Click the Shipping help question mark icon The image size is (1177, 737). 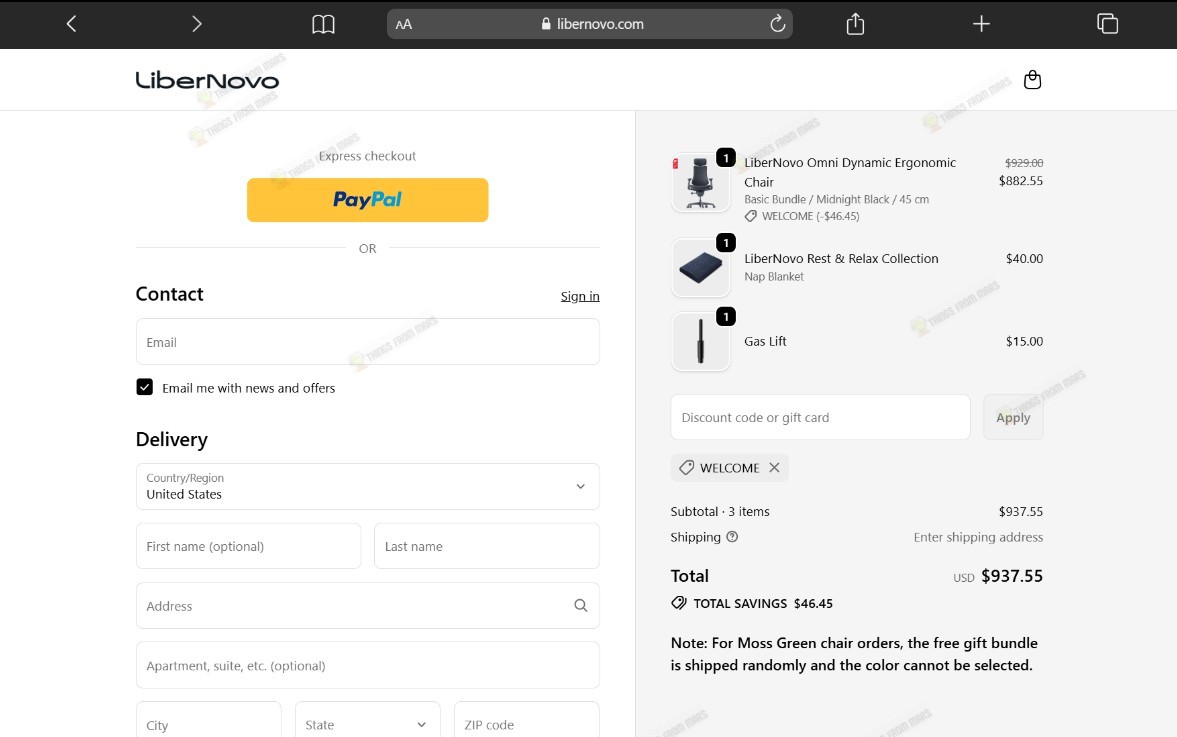click(732, 537)
